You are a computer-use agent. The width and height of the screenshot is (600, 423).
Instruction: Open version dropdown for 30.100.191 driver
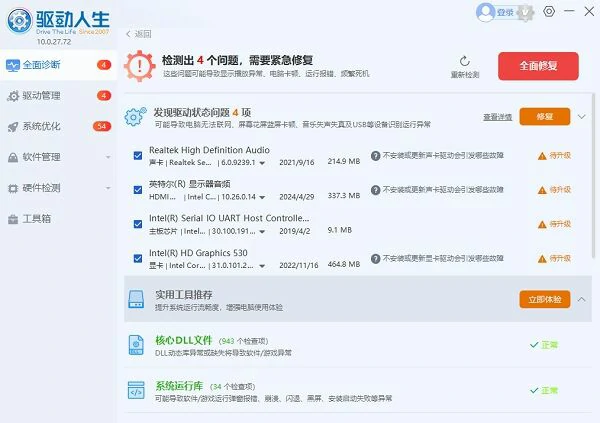(262, 232)
